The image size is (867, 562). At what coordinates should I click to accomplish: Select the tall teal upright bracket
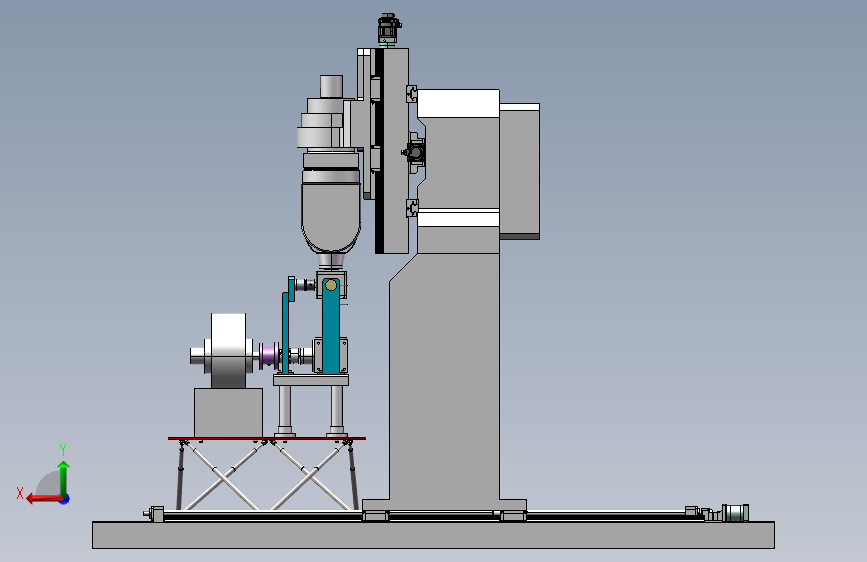tap(331, 325)
